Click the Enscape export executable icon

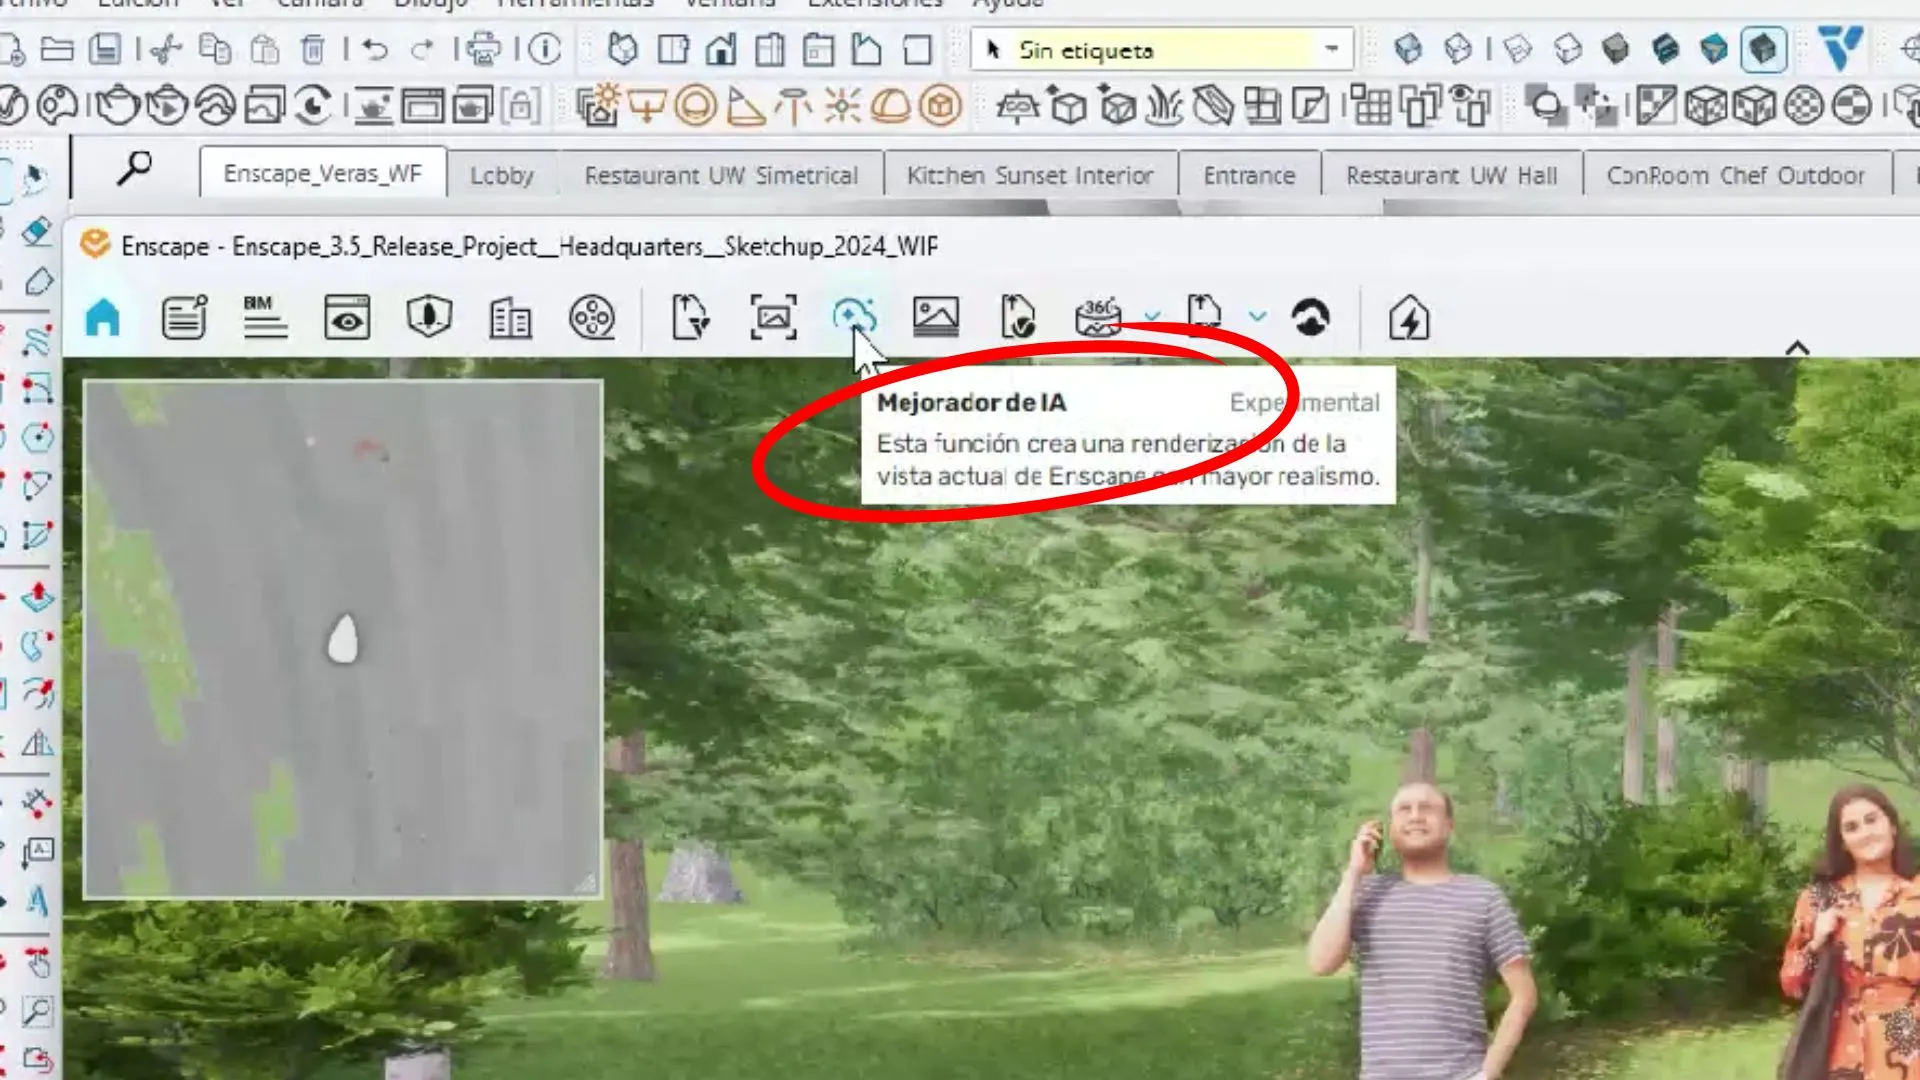coord(1204,316)
